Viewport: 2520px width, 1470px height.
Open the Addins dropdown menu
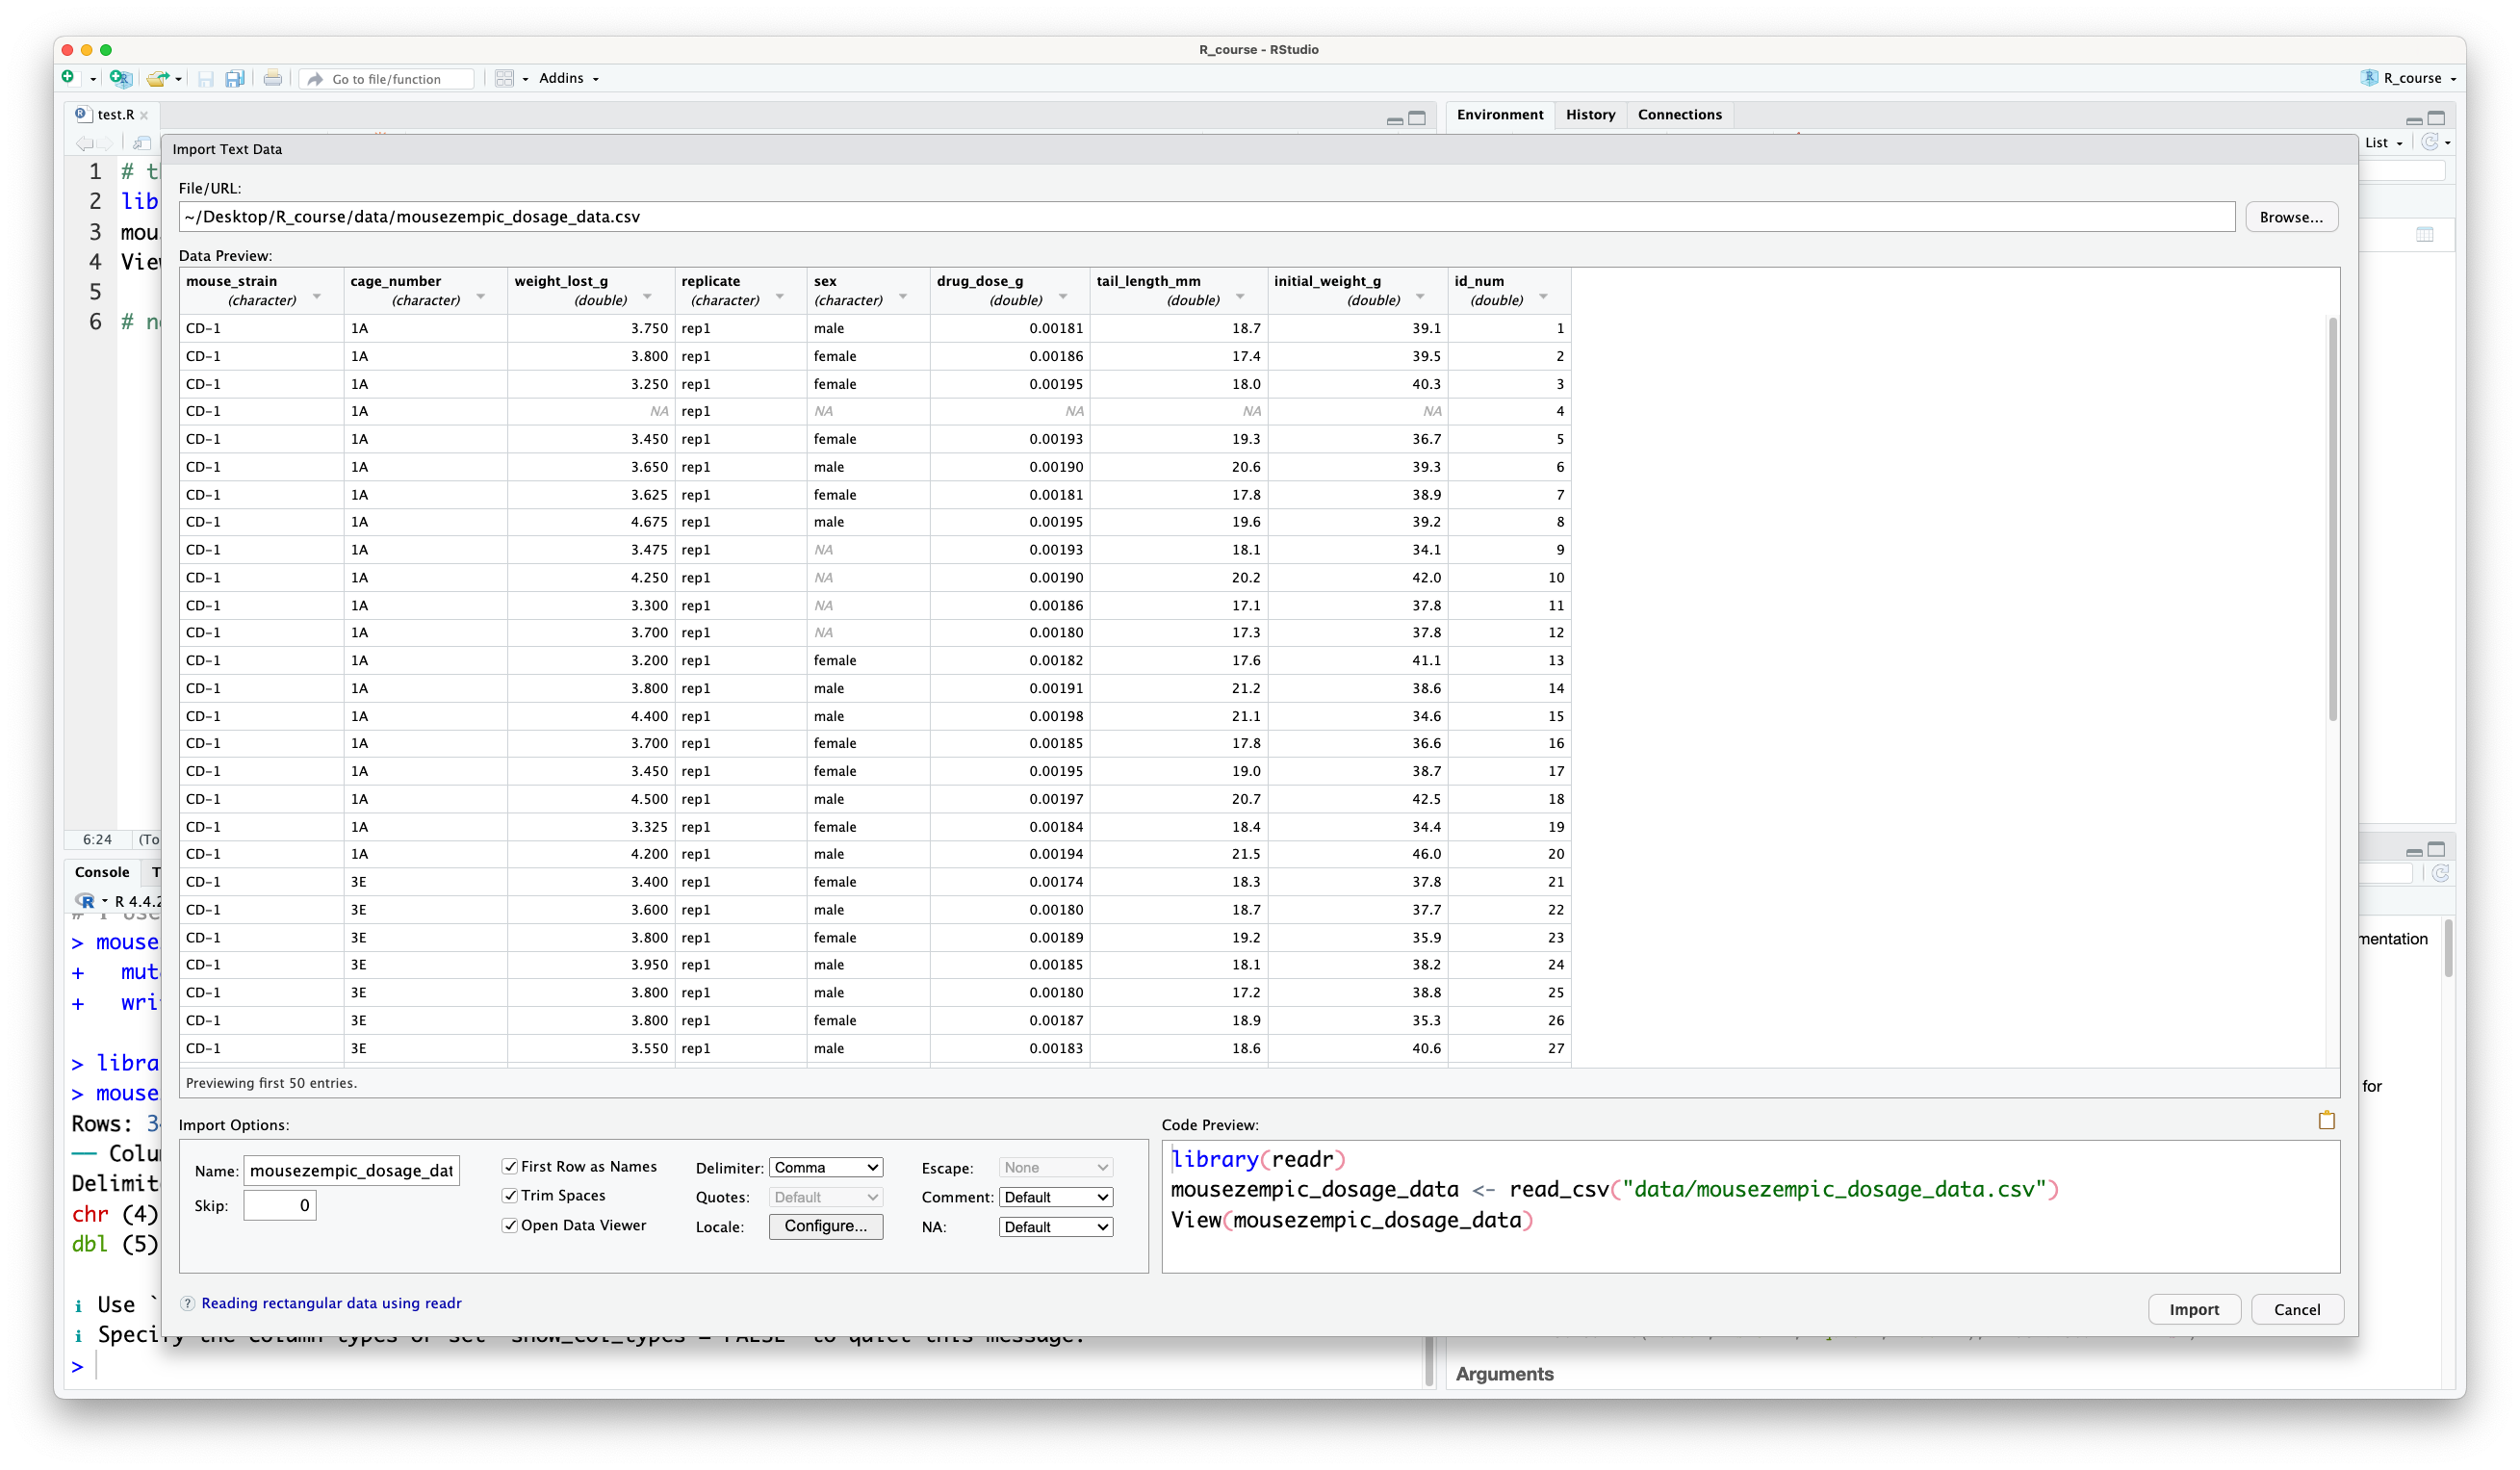click(569, 78)
